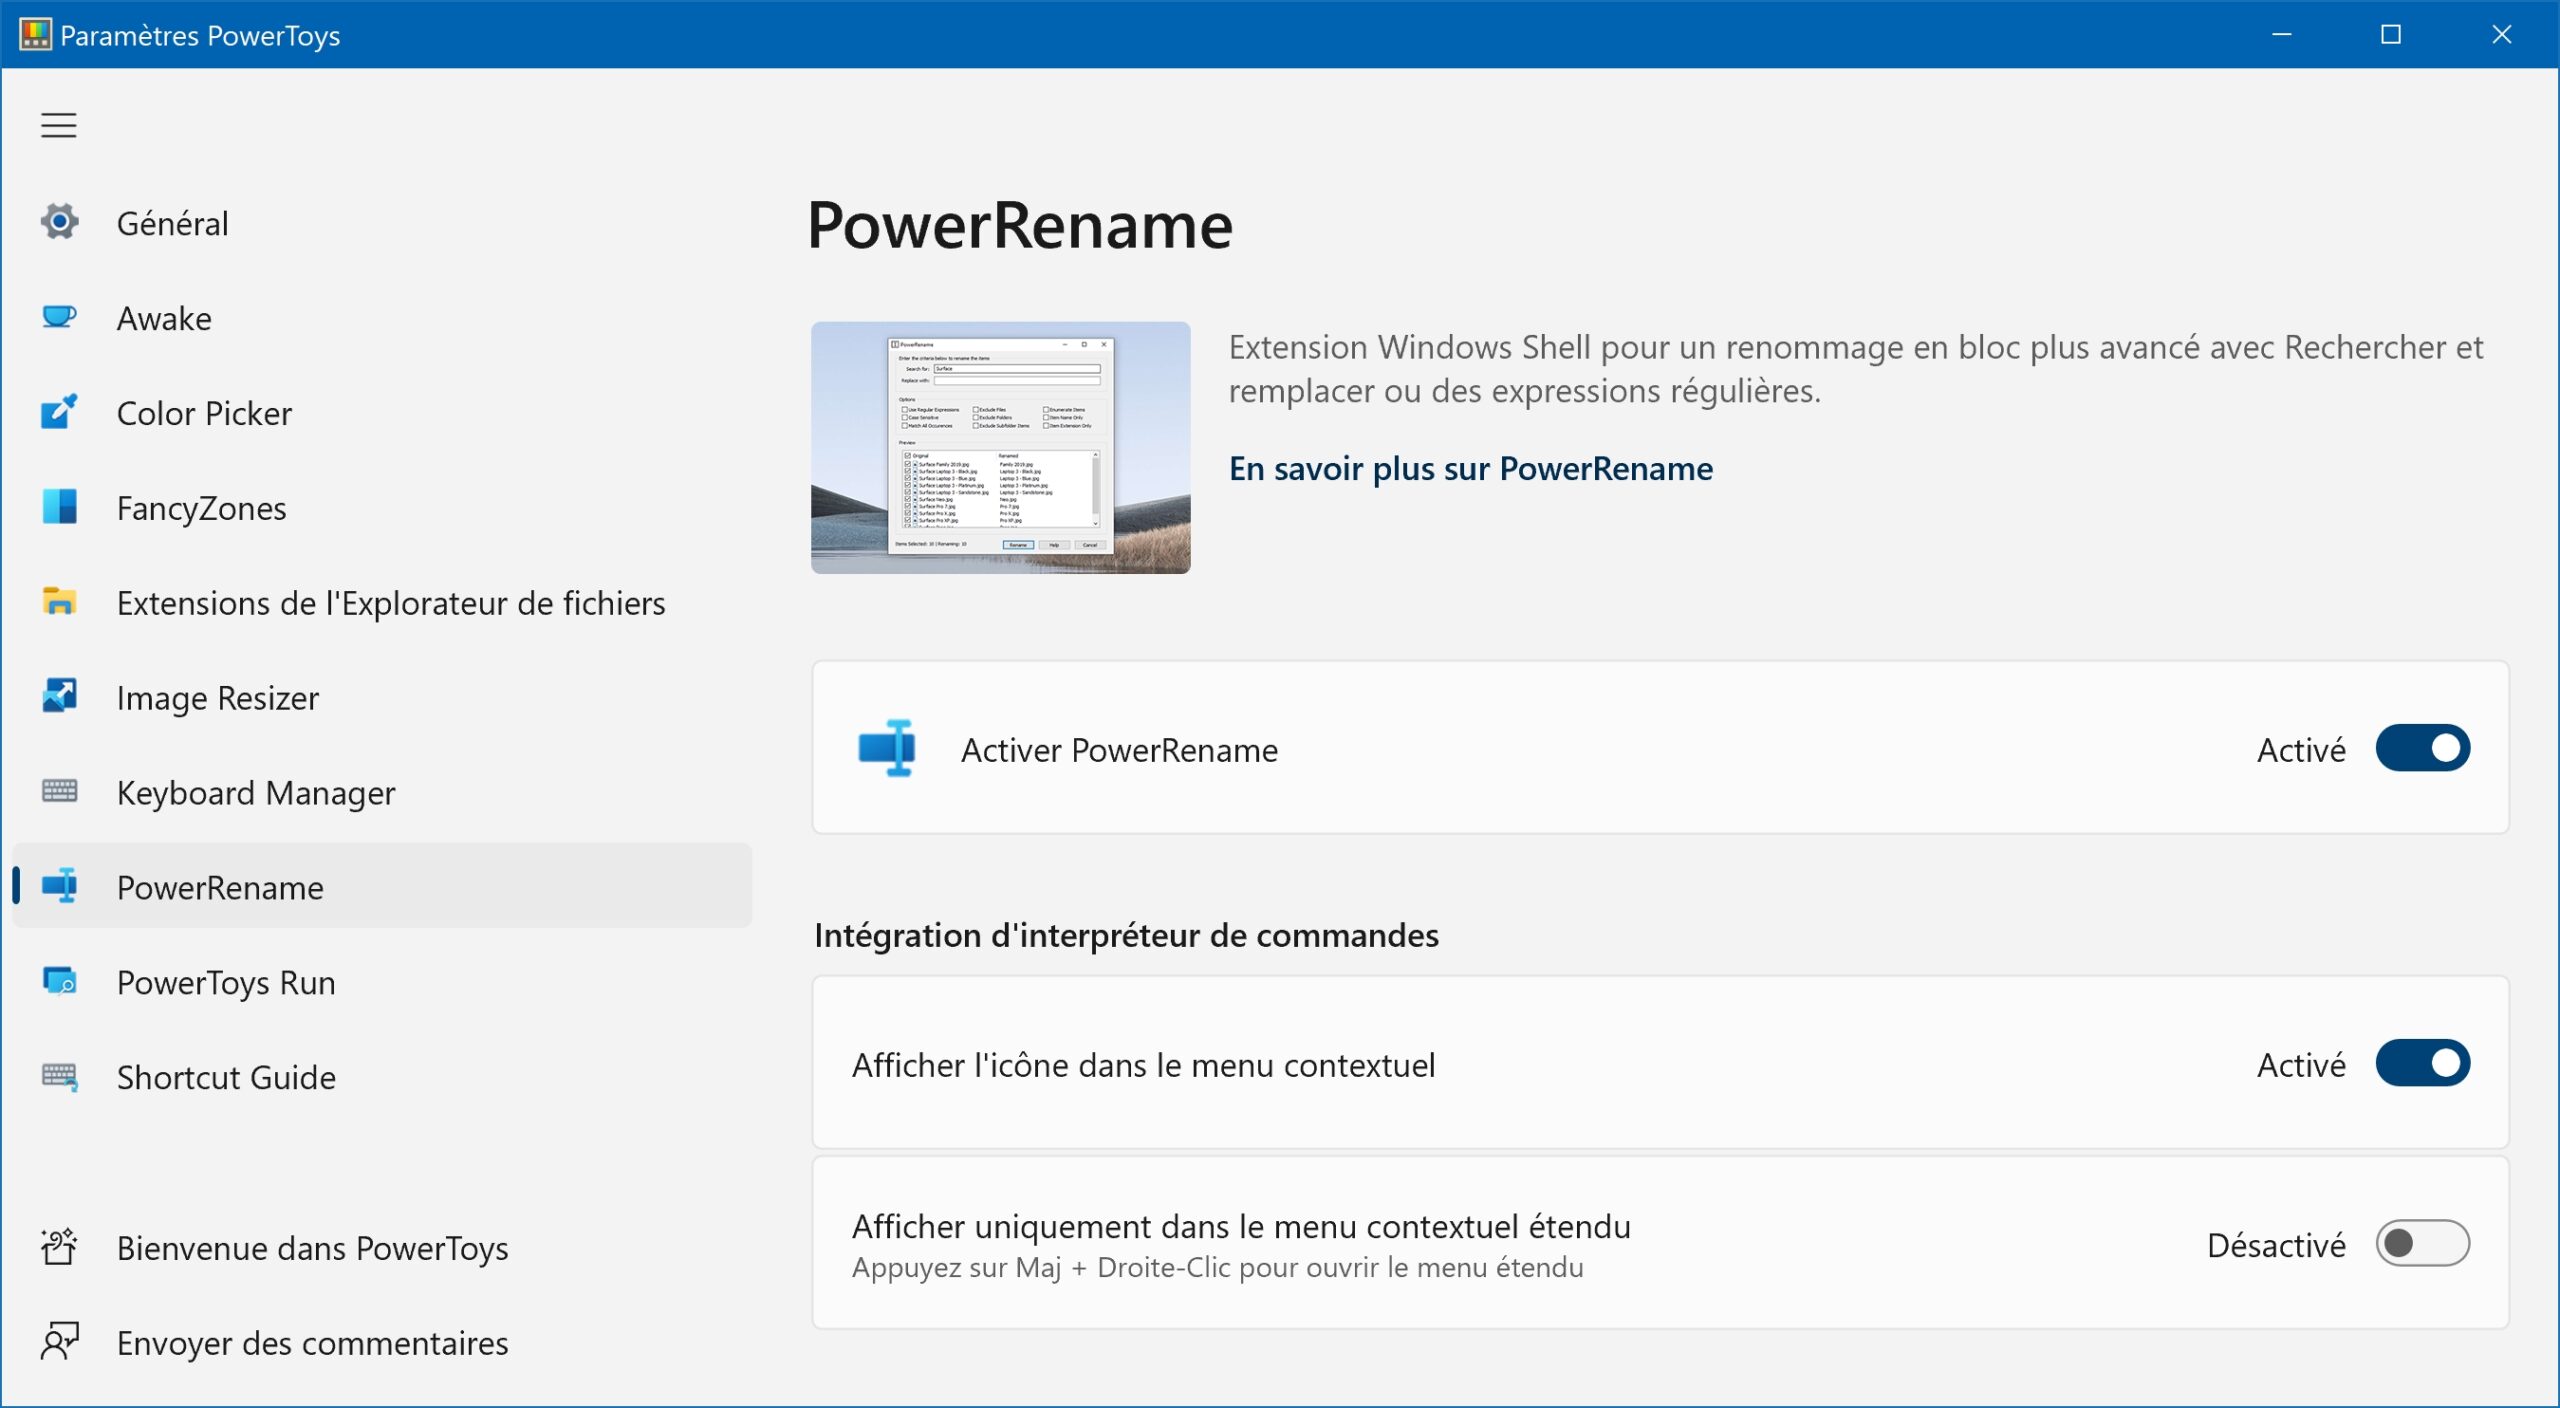
Task: Click the PowerRename page title
Action: (1020, 225)
